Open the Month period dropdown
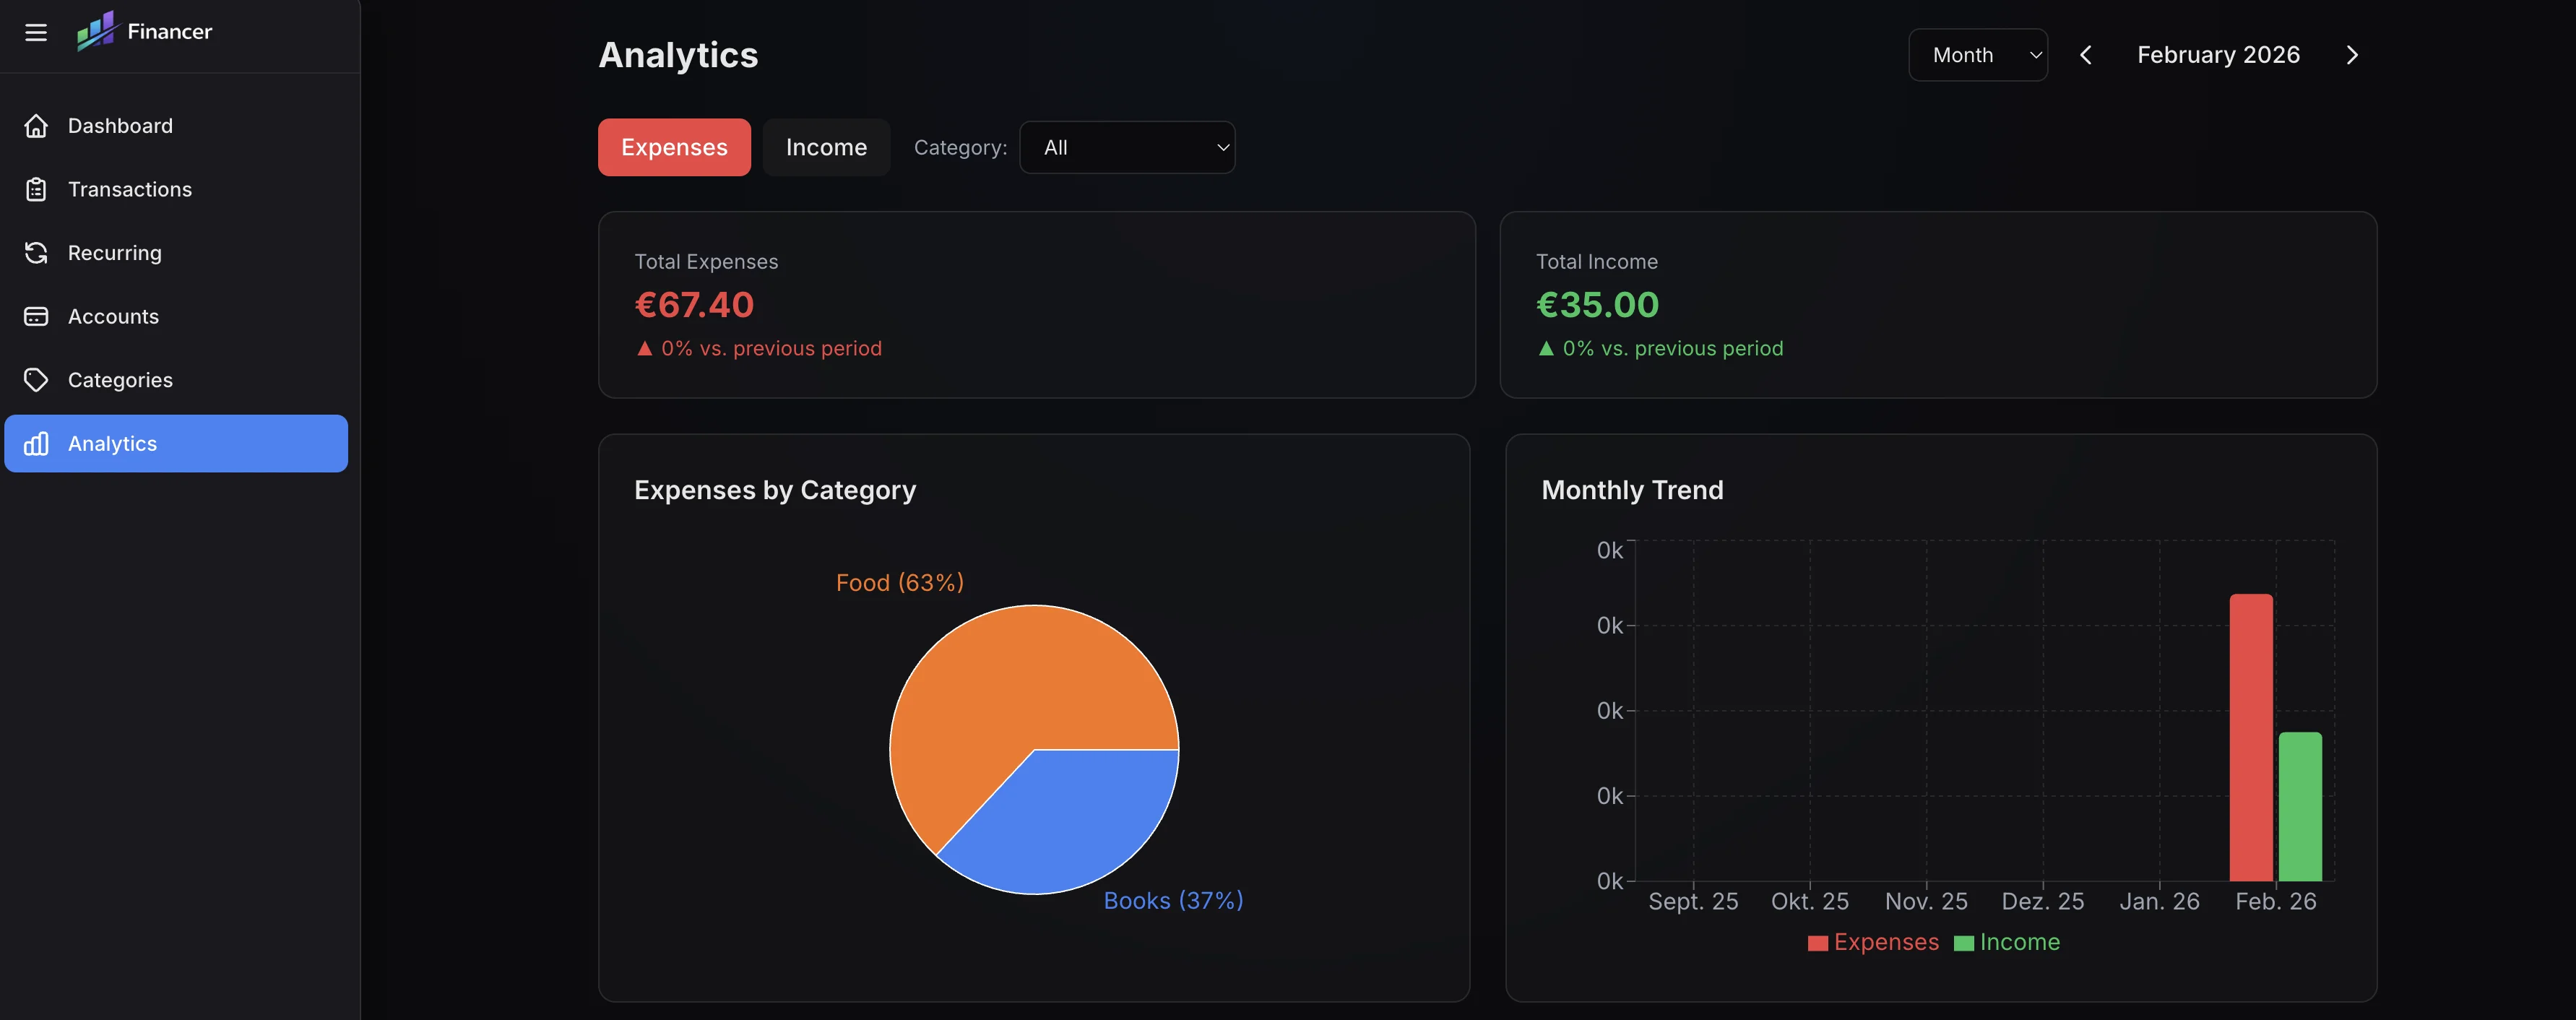2576x1020 pixels. tap(1977, 55)
